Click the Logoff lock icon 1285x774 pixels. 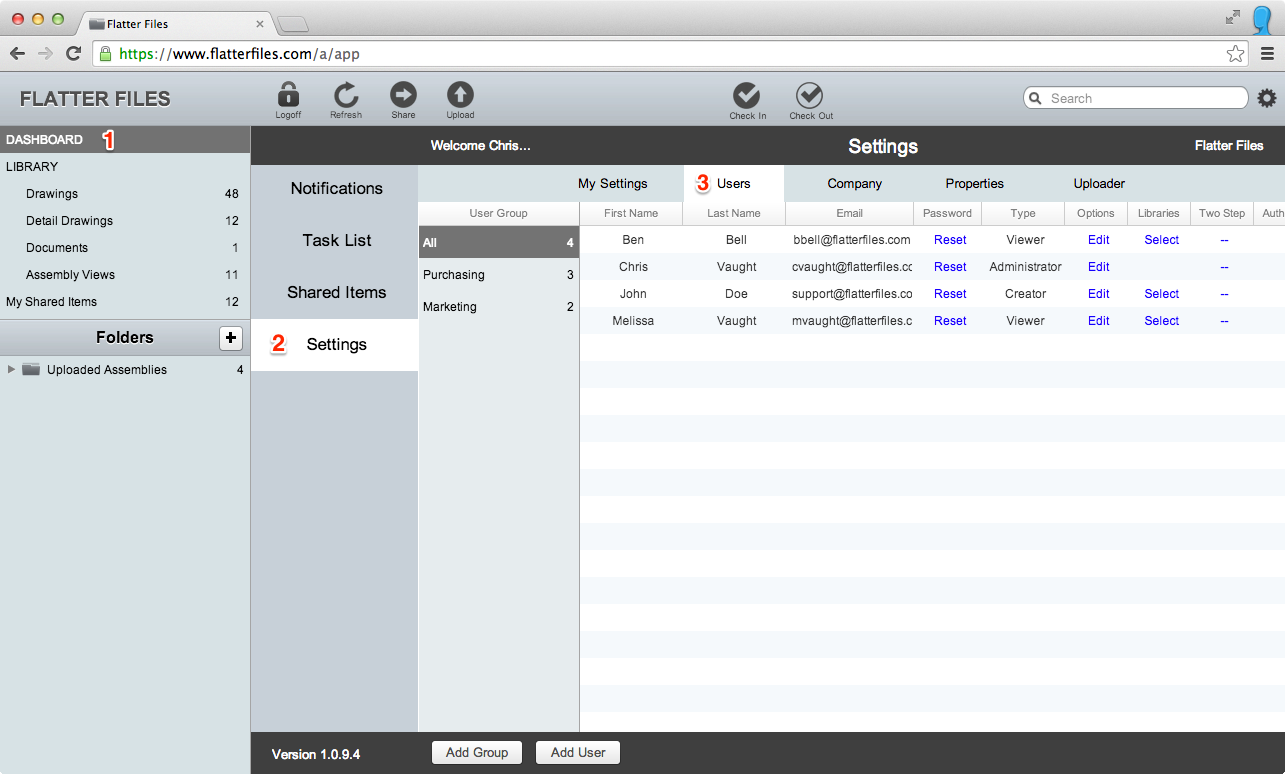click(288, 94)
